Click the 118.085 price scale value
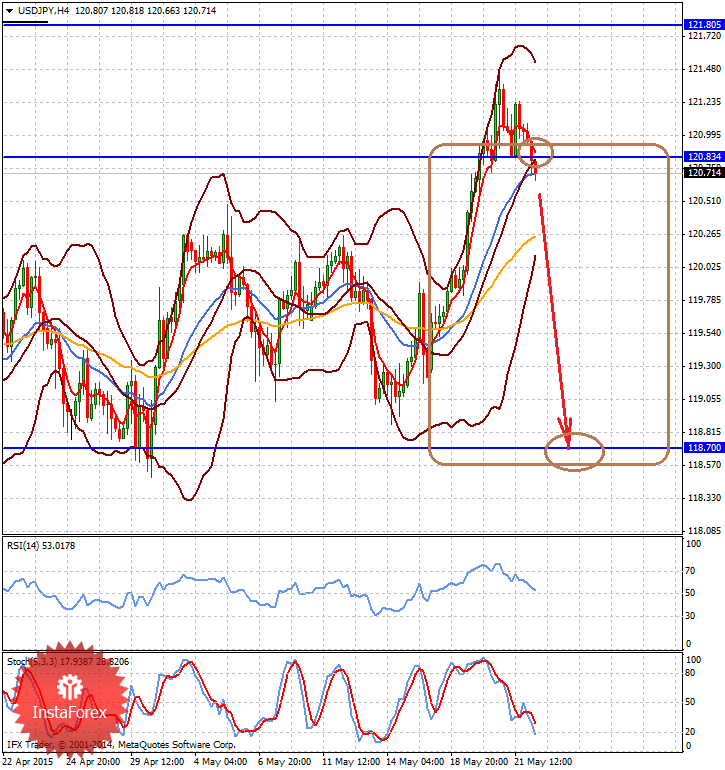This screenshot has width=725, height=770. 704,531
